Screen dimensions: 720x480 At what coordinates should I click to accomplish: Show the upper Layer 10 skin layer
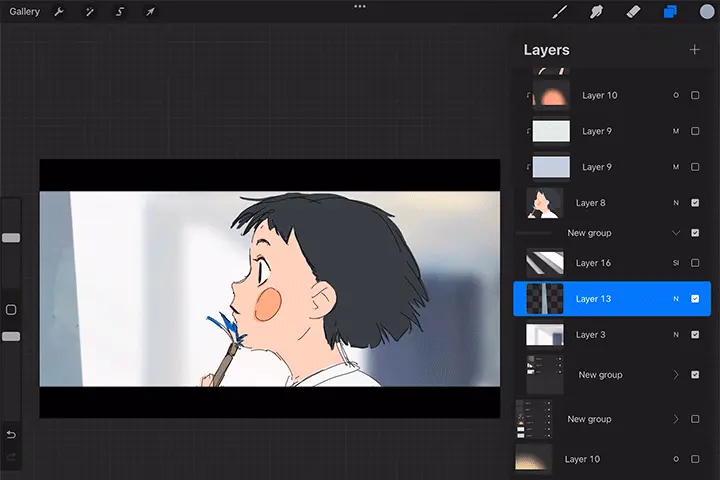pyautogui.click(x=695, y=95)
